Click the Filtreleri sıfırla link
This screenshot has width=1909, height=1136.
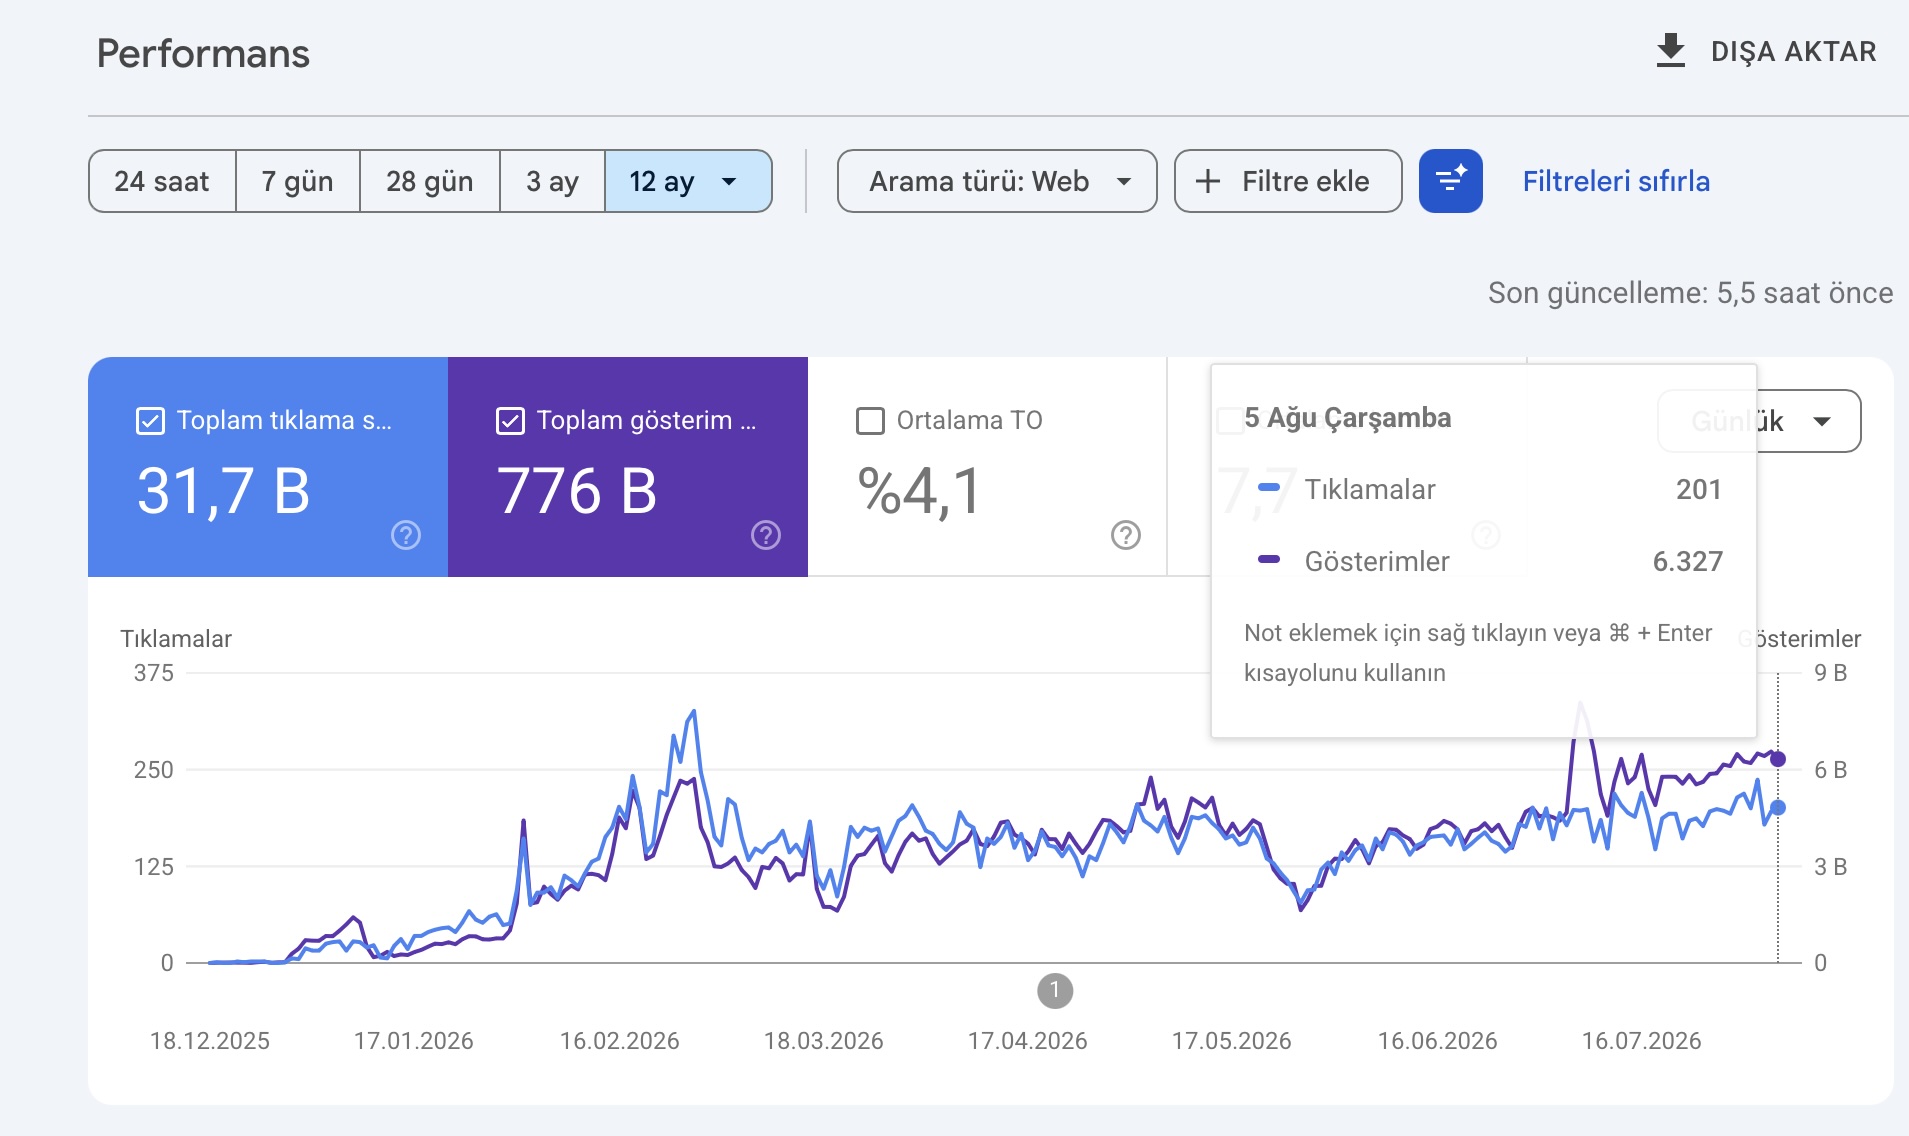coord(1616,181)
